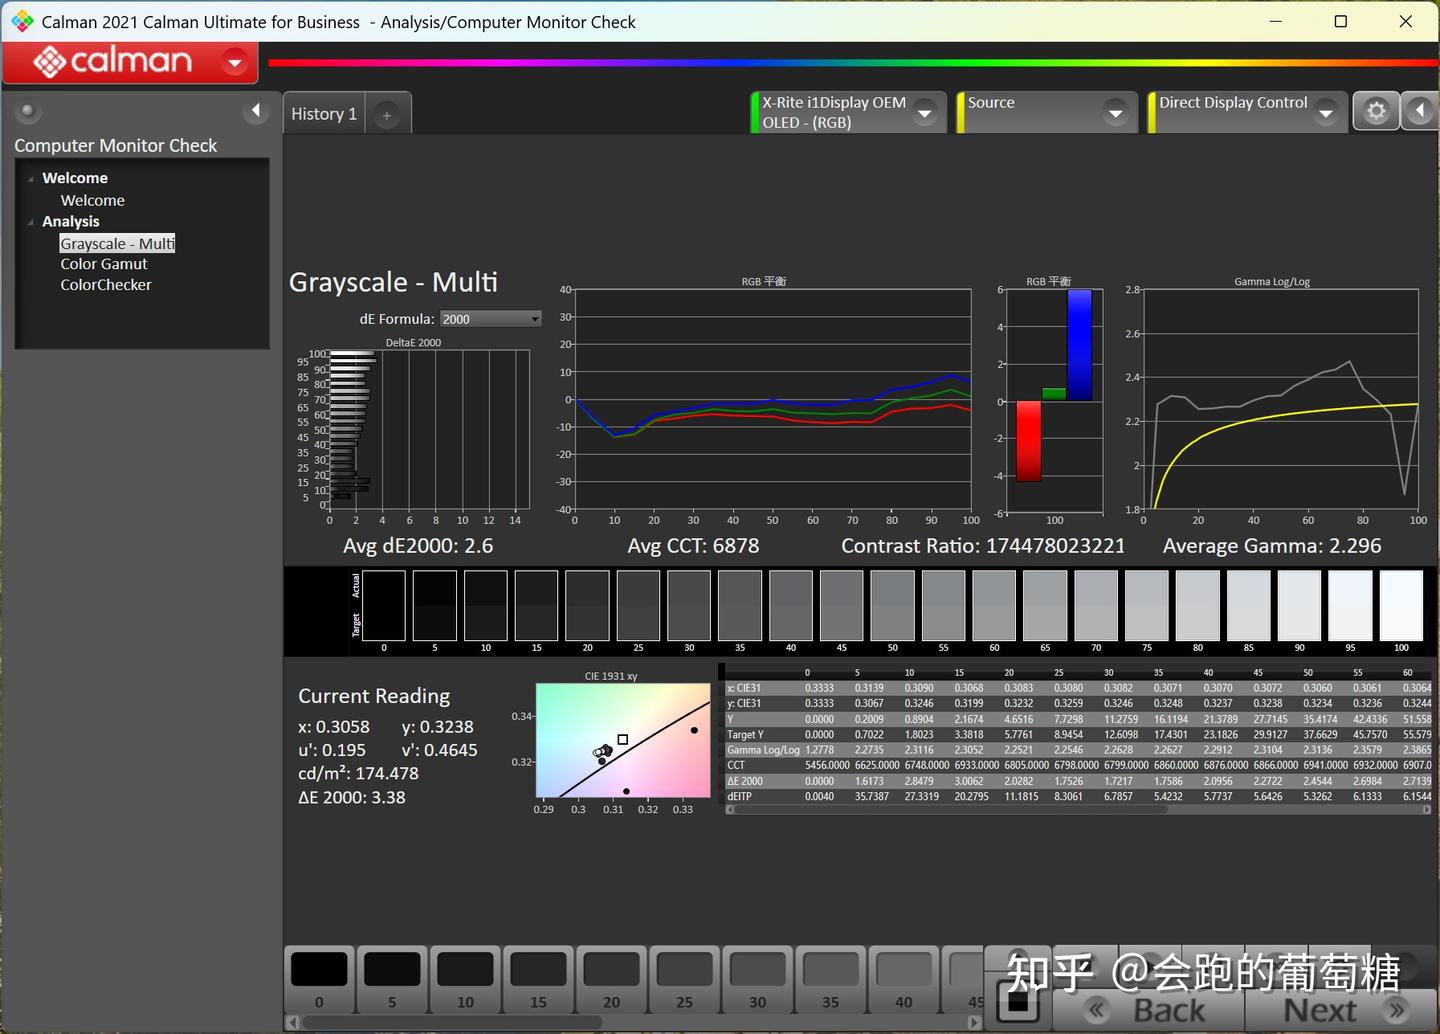The image size is (1440, 1034).
Task: Click the 'Gamma Log/Log' row header in the table
Action: pos(763,750)
